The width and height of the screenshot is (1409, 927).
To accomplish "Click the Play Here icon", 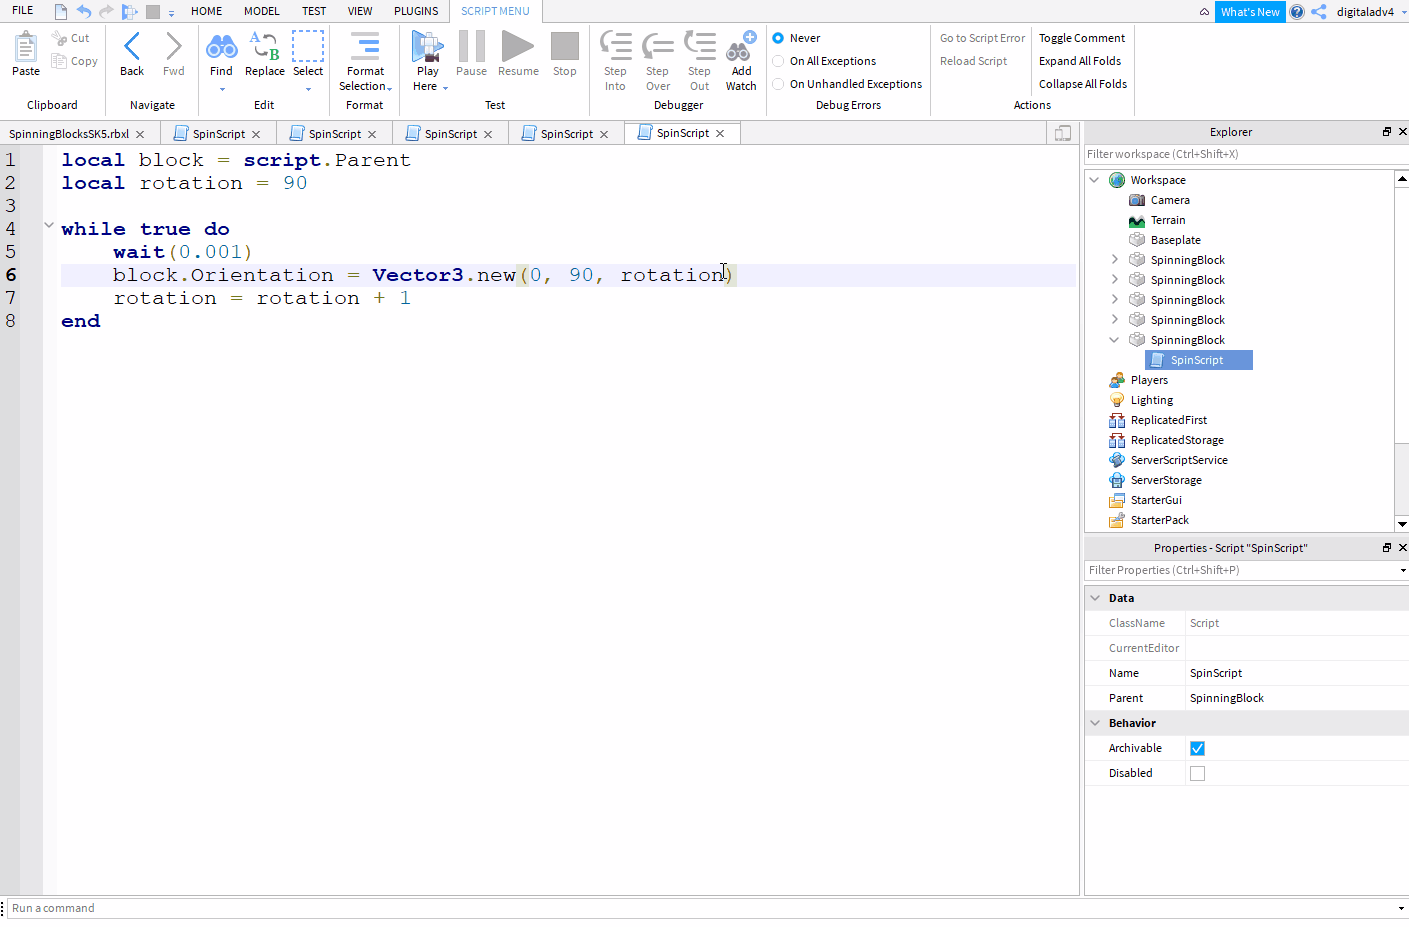I will 427,46.
